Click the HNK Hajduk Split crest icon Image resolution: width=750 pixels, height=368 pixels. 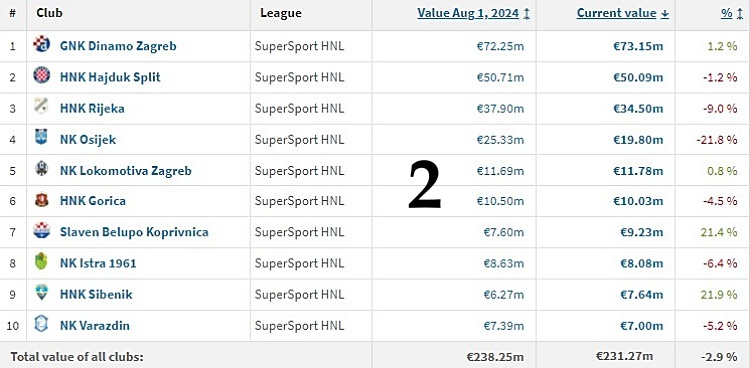42,75
